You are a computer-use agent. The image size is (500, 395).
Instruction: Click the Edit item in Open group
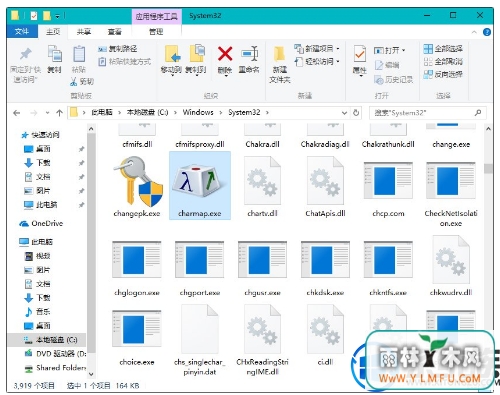387,65
